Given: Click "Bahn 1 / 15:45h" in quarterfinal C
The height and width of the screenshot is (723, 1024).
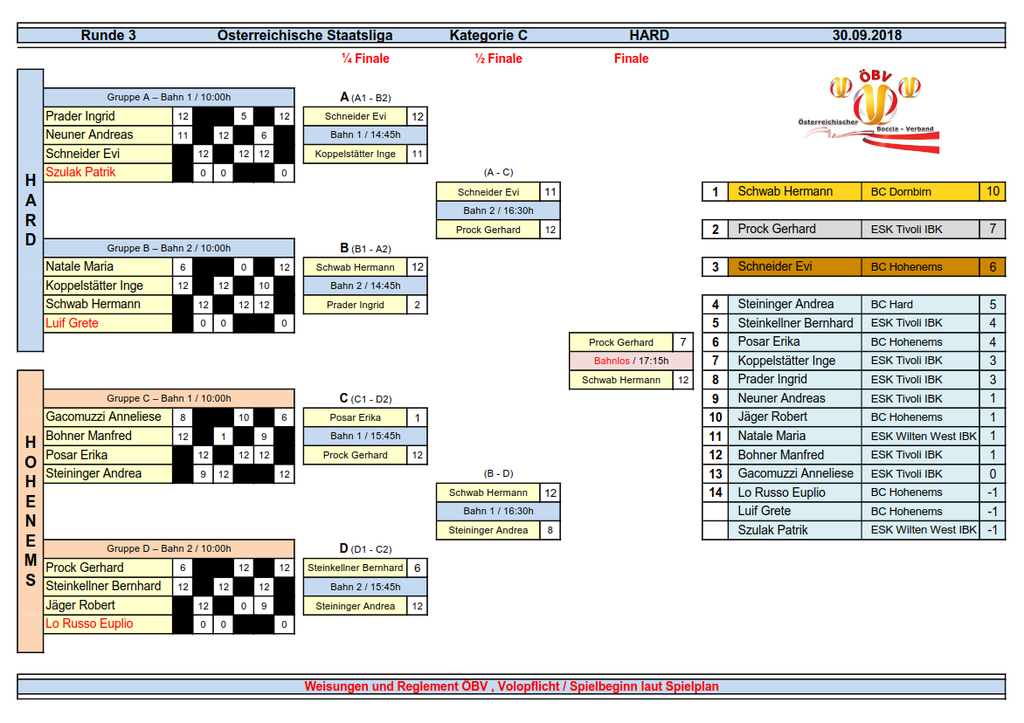Looking at the screenshot, I should [365, 436].
